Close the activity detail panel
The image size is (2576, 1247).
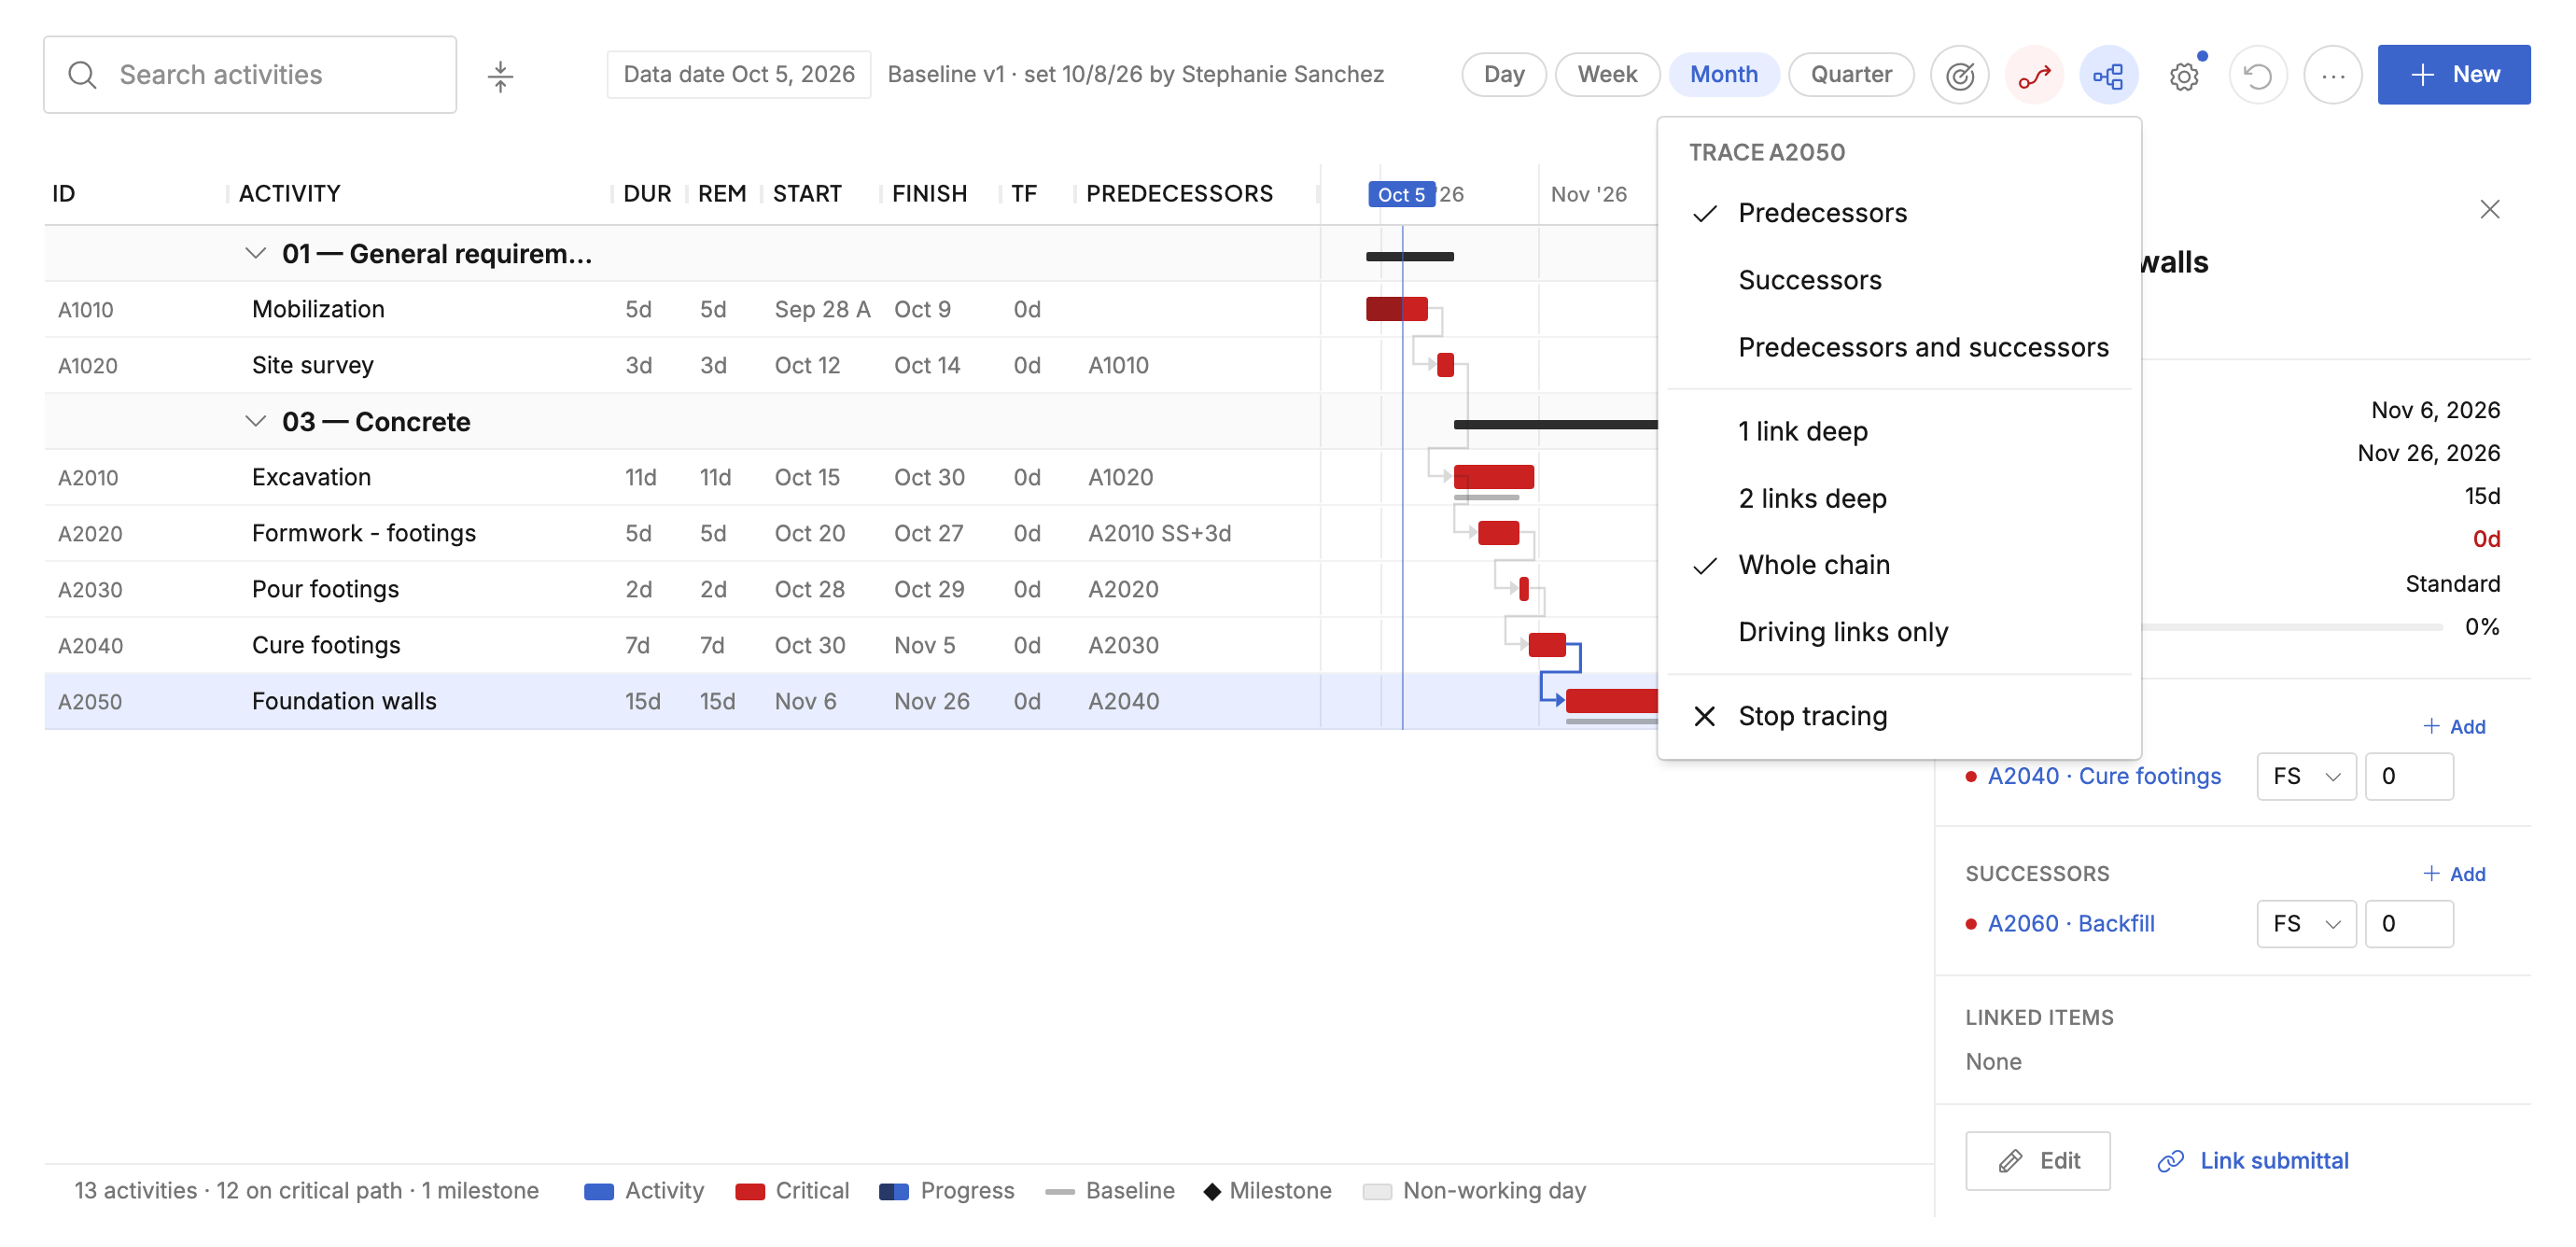(x=2489, y=209)
